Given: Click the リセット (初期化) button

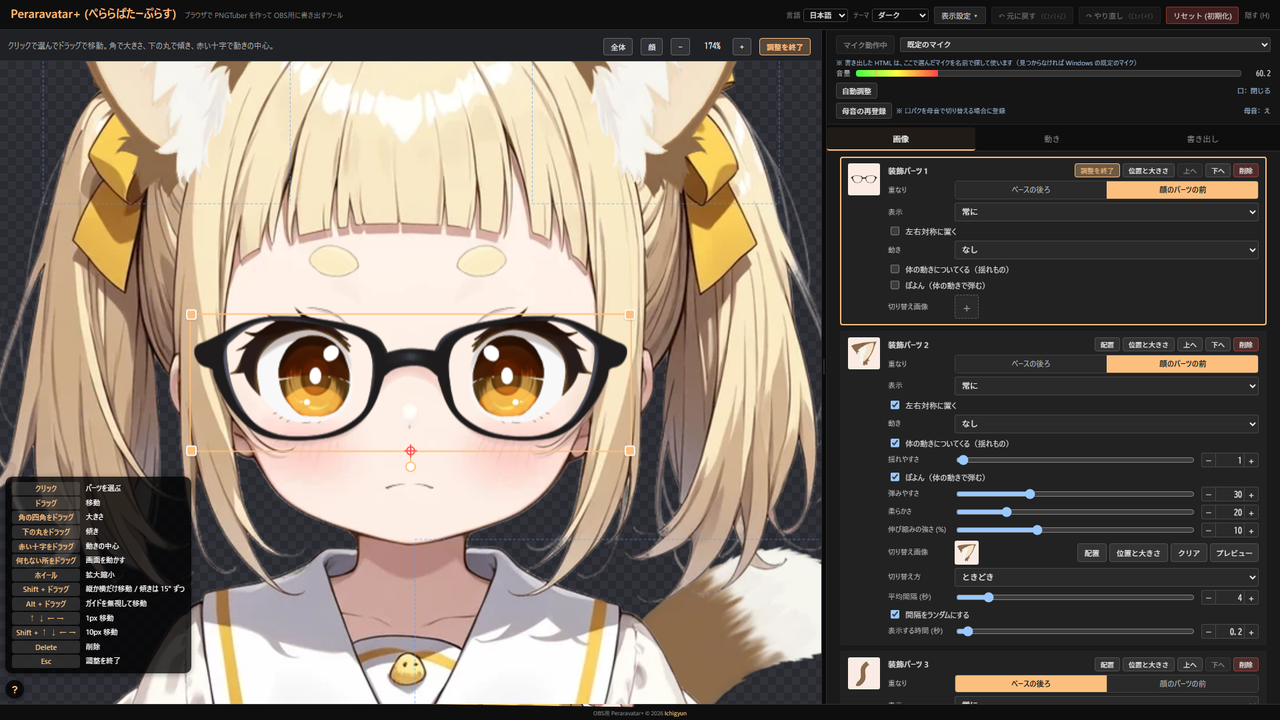Looking at the screenshot, I should point(1202,15).
